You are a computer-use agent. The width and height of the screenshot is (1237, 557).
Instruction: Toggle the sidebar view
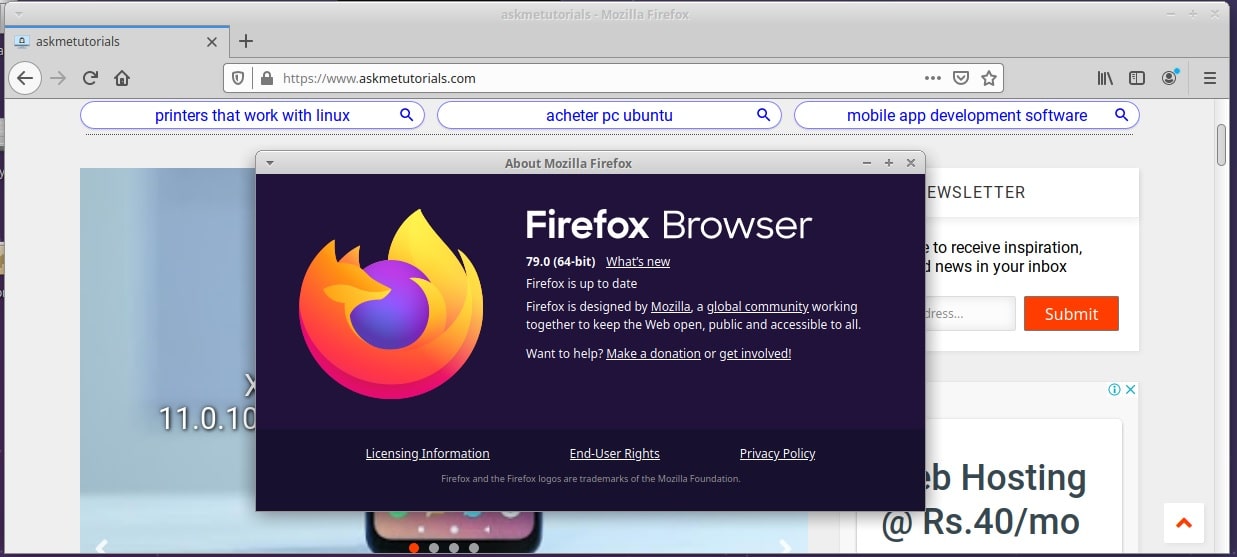click(x=1136, y=77)
